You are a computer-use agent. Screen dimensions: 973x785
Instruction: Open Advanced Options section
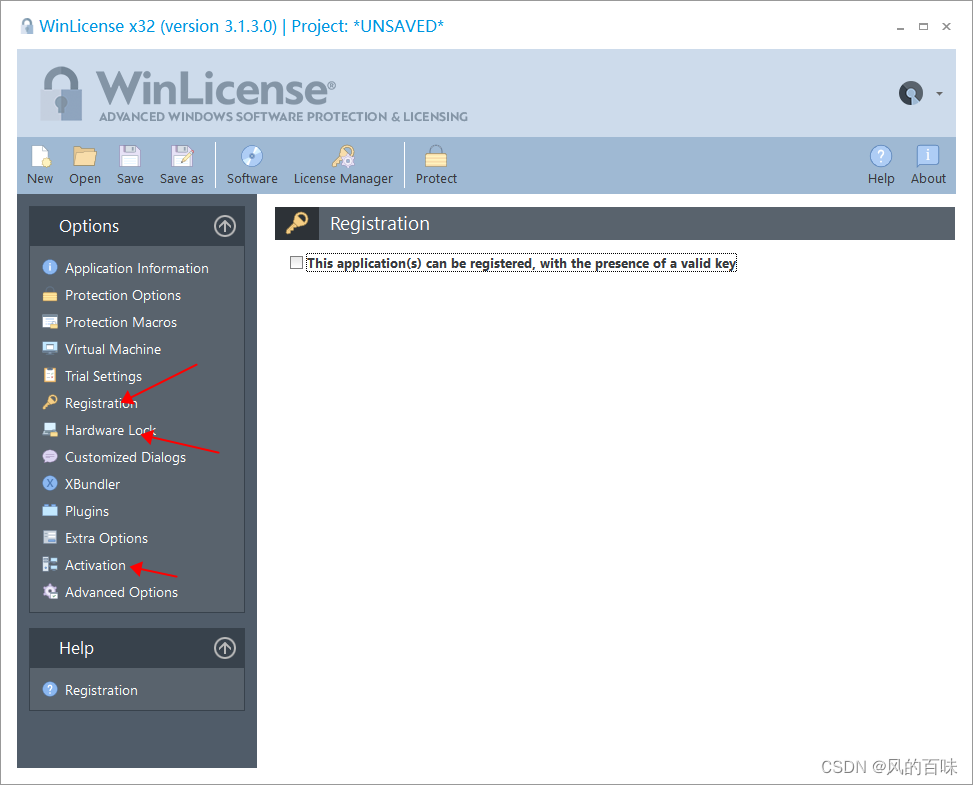coord(121,592)
